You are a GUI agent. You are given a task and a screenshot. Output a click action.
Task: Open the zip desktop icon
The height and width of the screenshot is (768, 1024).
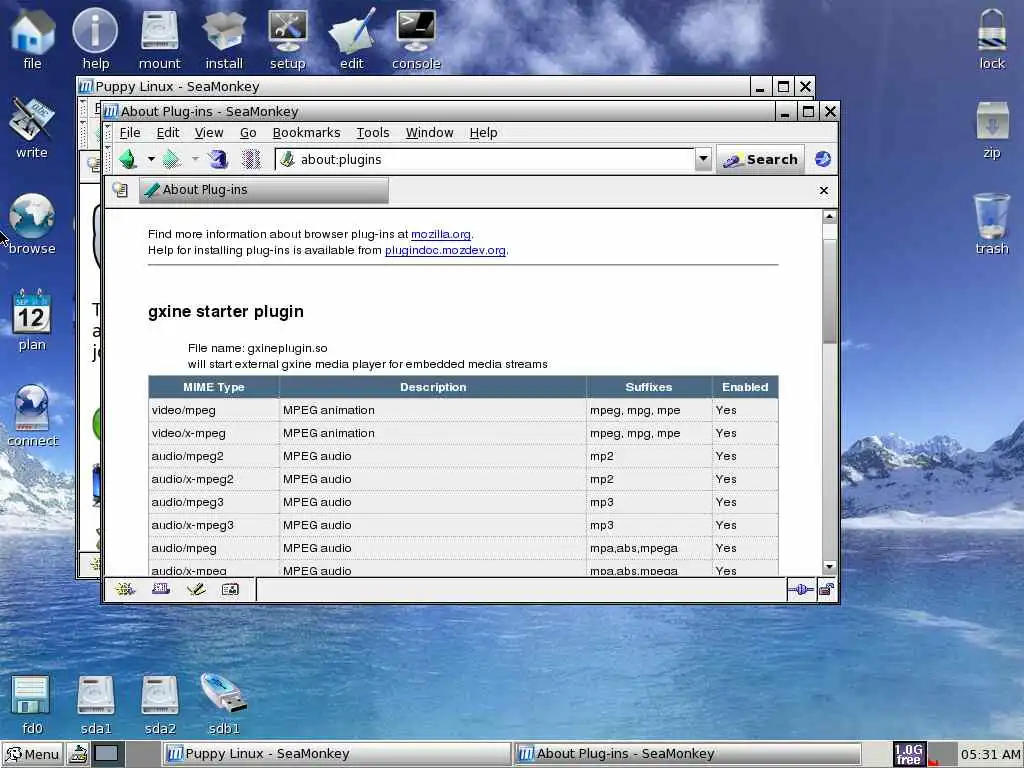pyautogui.click(x=992, y=129)
